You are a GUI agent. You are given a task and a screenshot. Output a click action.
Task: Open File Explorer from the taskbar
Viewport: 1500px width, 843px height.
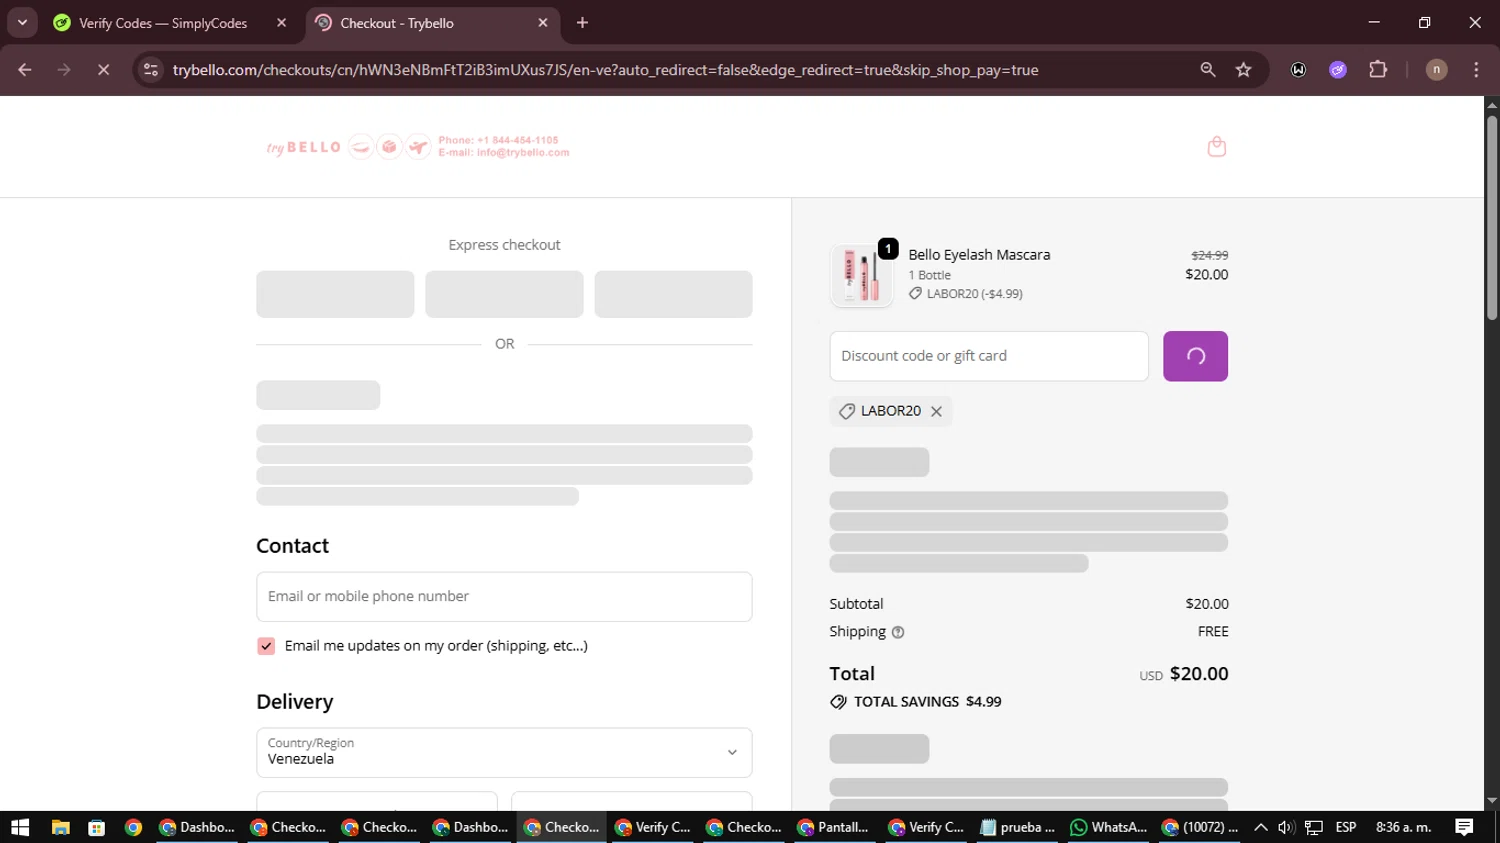[60, 827]
